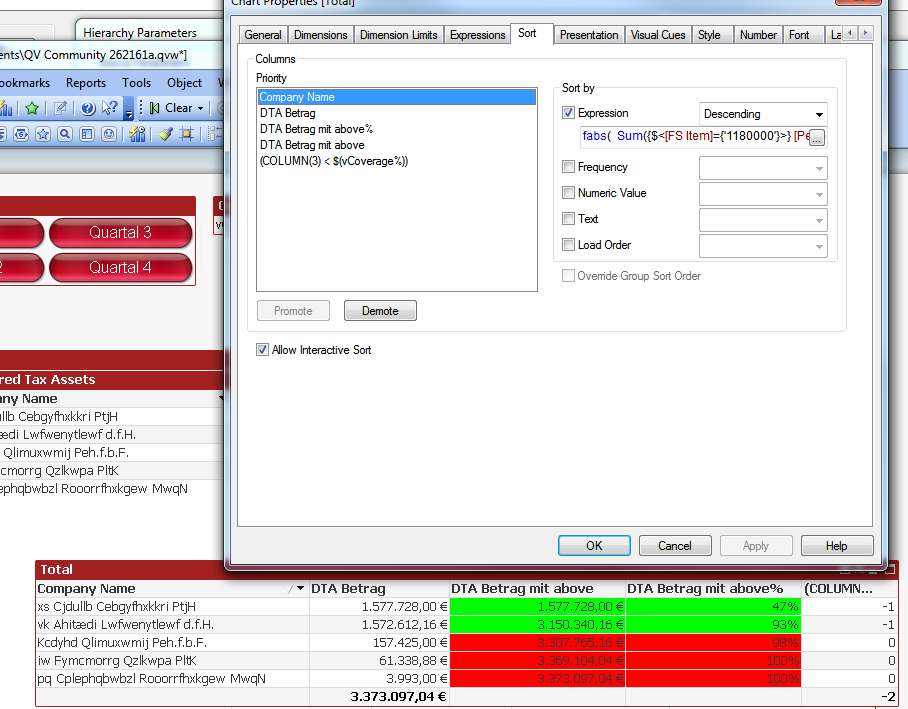Open Help Topics via blue question mark icon

pyautogui.click(x=88, y=108)
